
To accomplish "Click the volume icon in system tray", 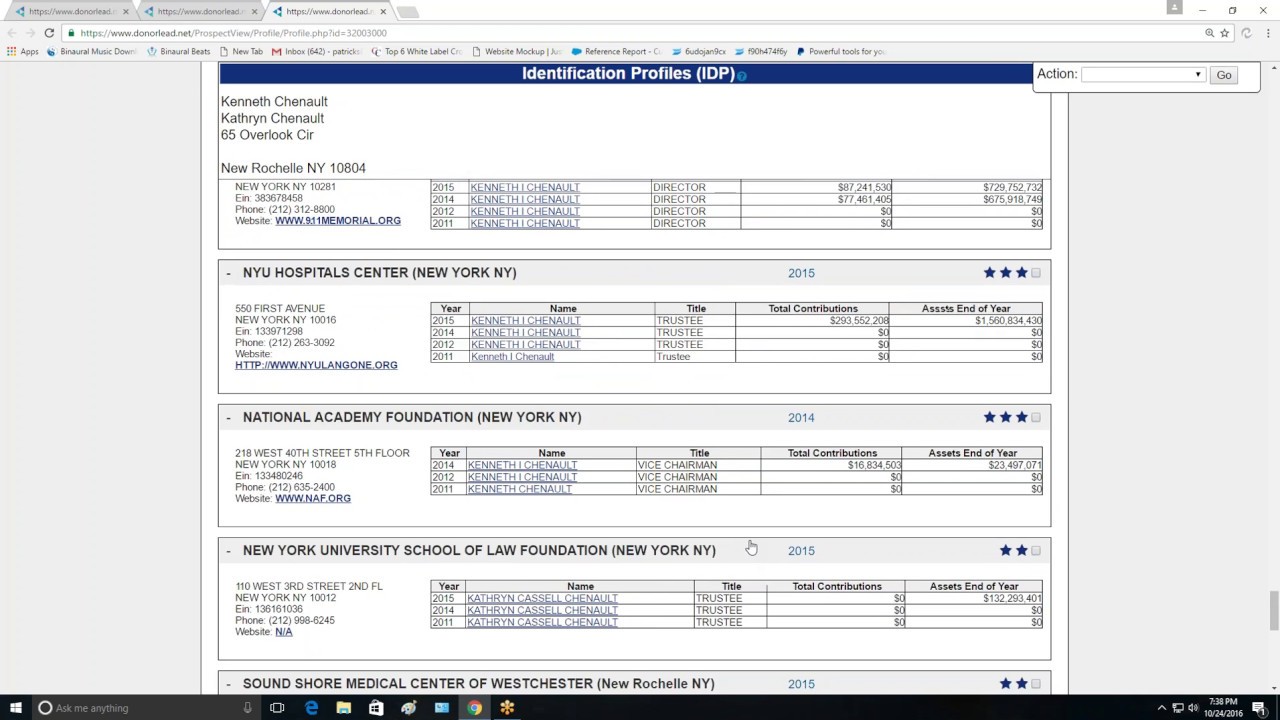I will click(1193, 708).
